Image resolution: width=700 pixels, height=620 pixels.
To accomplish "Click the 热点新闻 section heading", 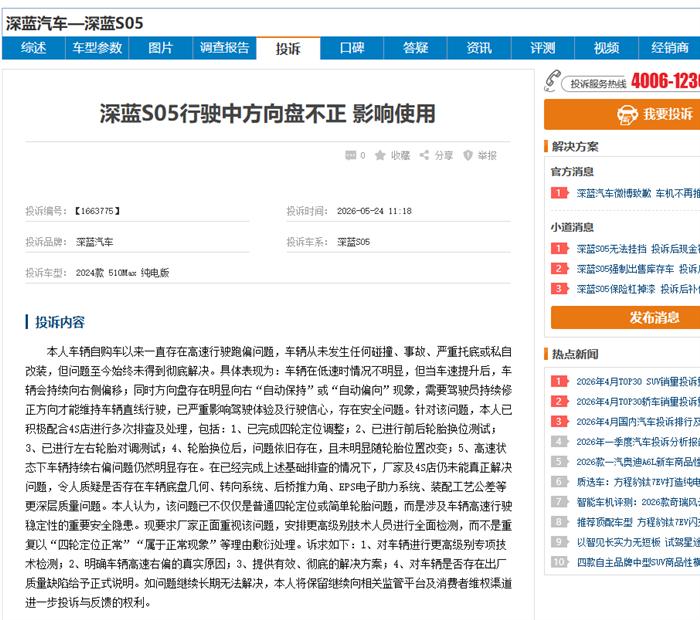I will tap(575, 354).
